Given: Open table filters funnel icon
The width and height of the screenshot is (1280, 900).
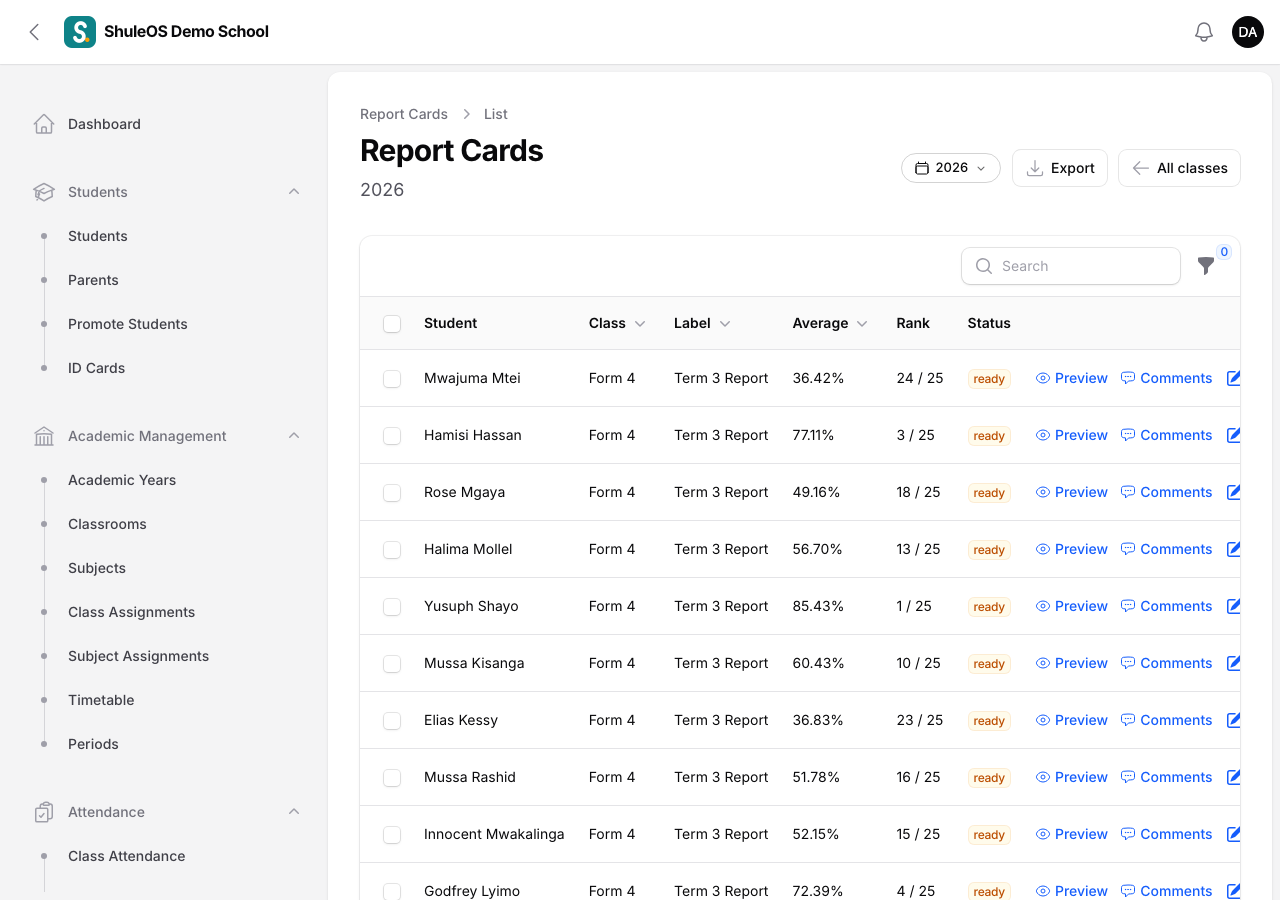Looking at the screenshot, I should [x=1206, y=266].
